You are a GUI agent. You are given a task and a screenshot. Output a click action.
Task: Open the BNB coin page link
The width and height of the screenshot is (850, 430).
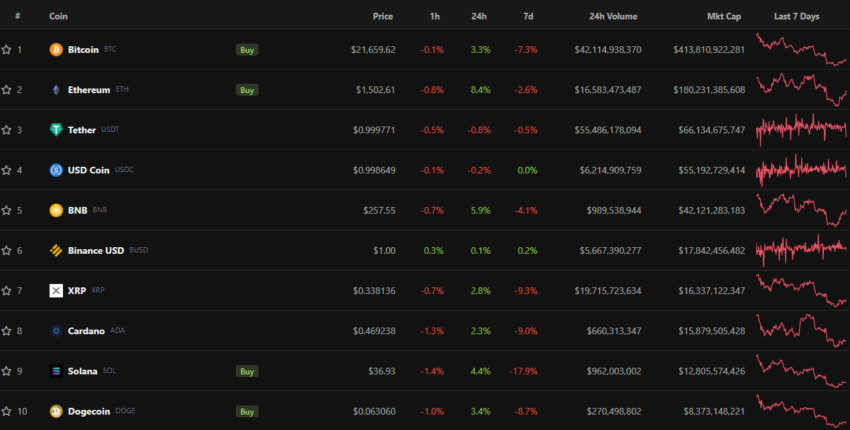(x=78, y=210)
